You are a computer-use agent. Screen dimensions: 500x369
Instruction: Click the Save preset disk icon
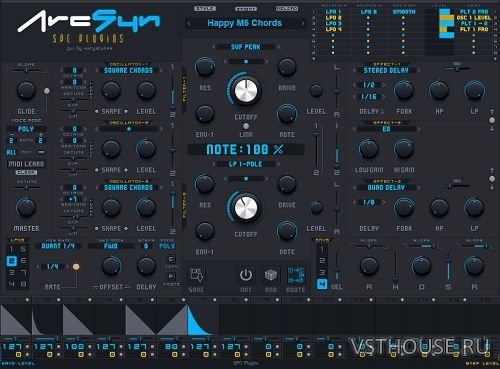(197, 275)
